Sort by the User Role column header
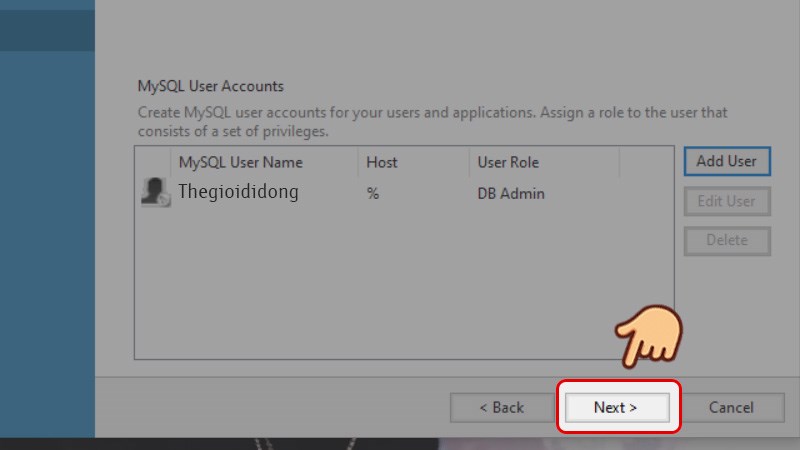Image resolution: width=800 pixels, height=450 pixels. click(x=508, y=162)
